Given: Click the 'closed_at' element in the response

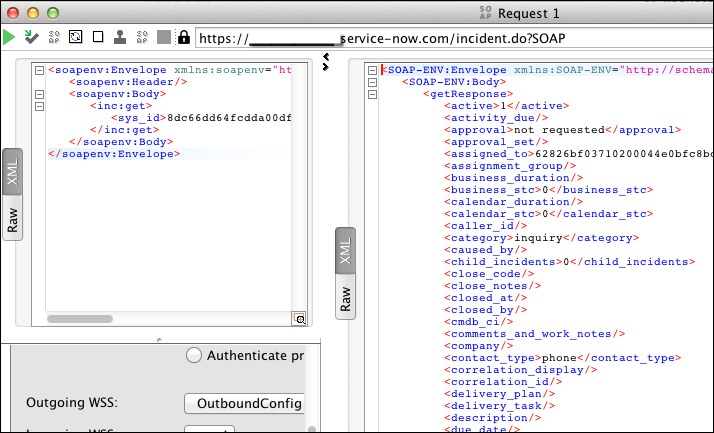Looking at the screenshot, I should (485, 298).
